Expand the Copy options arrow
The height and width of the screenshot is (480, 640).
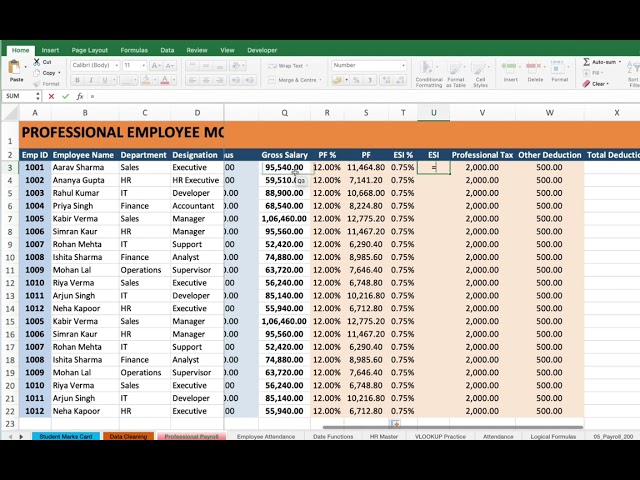click(x=59, y=73)
